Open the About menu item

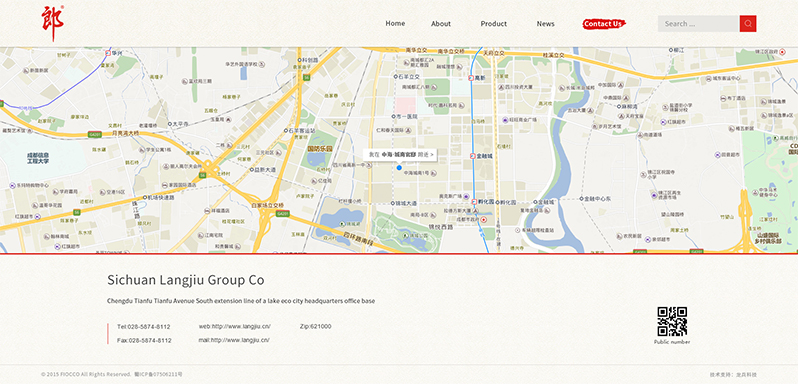(x=441, y=23)
